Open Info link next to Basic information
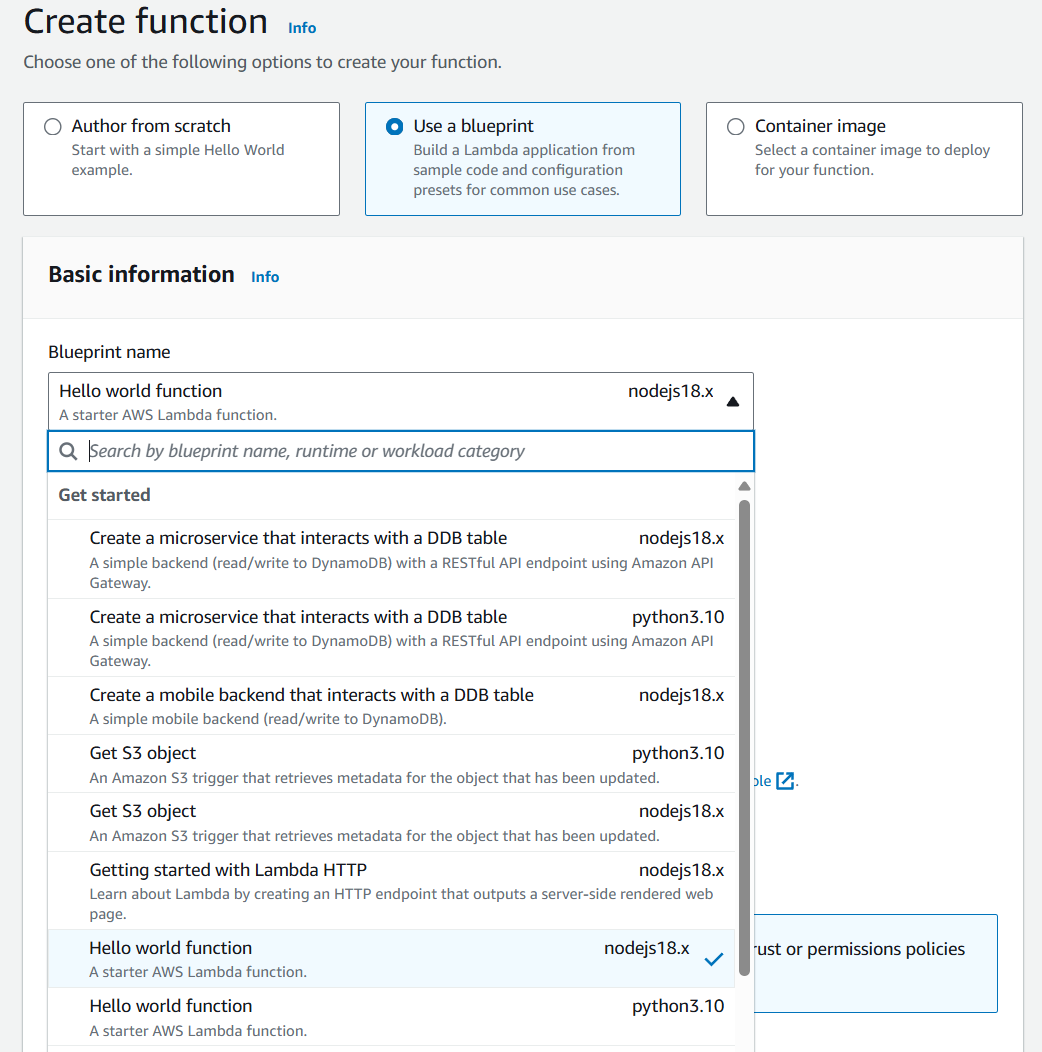1042x1052 pixels. [x=265, y=276]
